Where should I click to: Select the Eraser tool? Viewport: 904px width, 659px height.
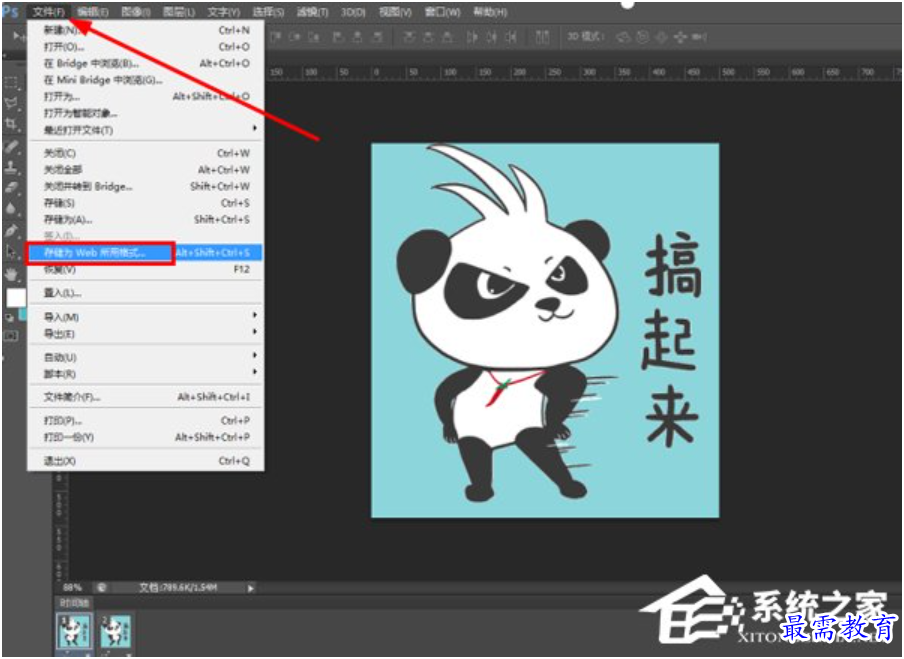coord(11,187)
